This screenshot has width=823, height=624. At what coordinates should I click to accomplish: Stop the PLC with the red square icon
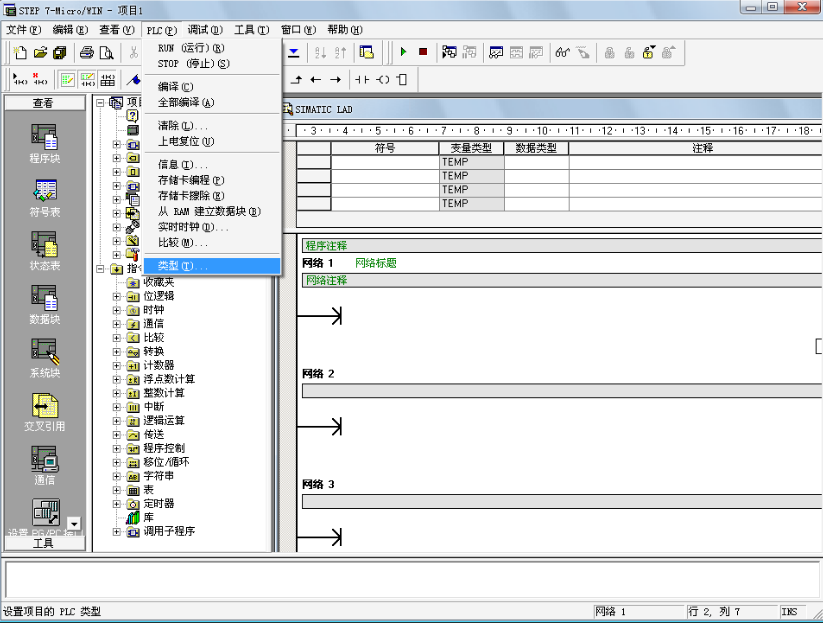pos(423,52)
